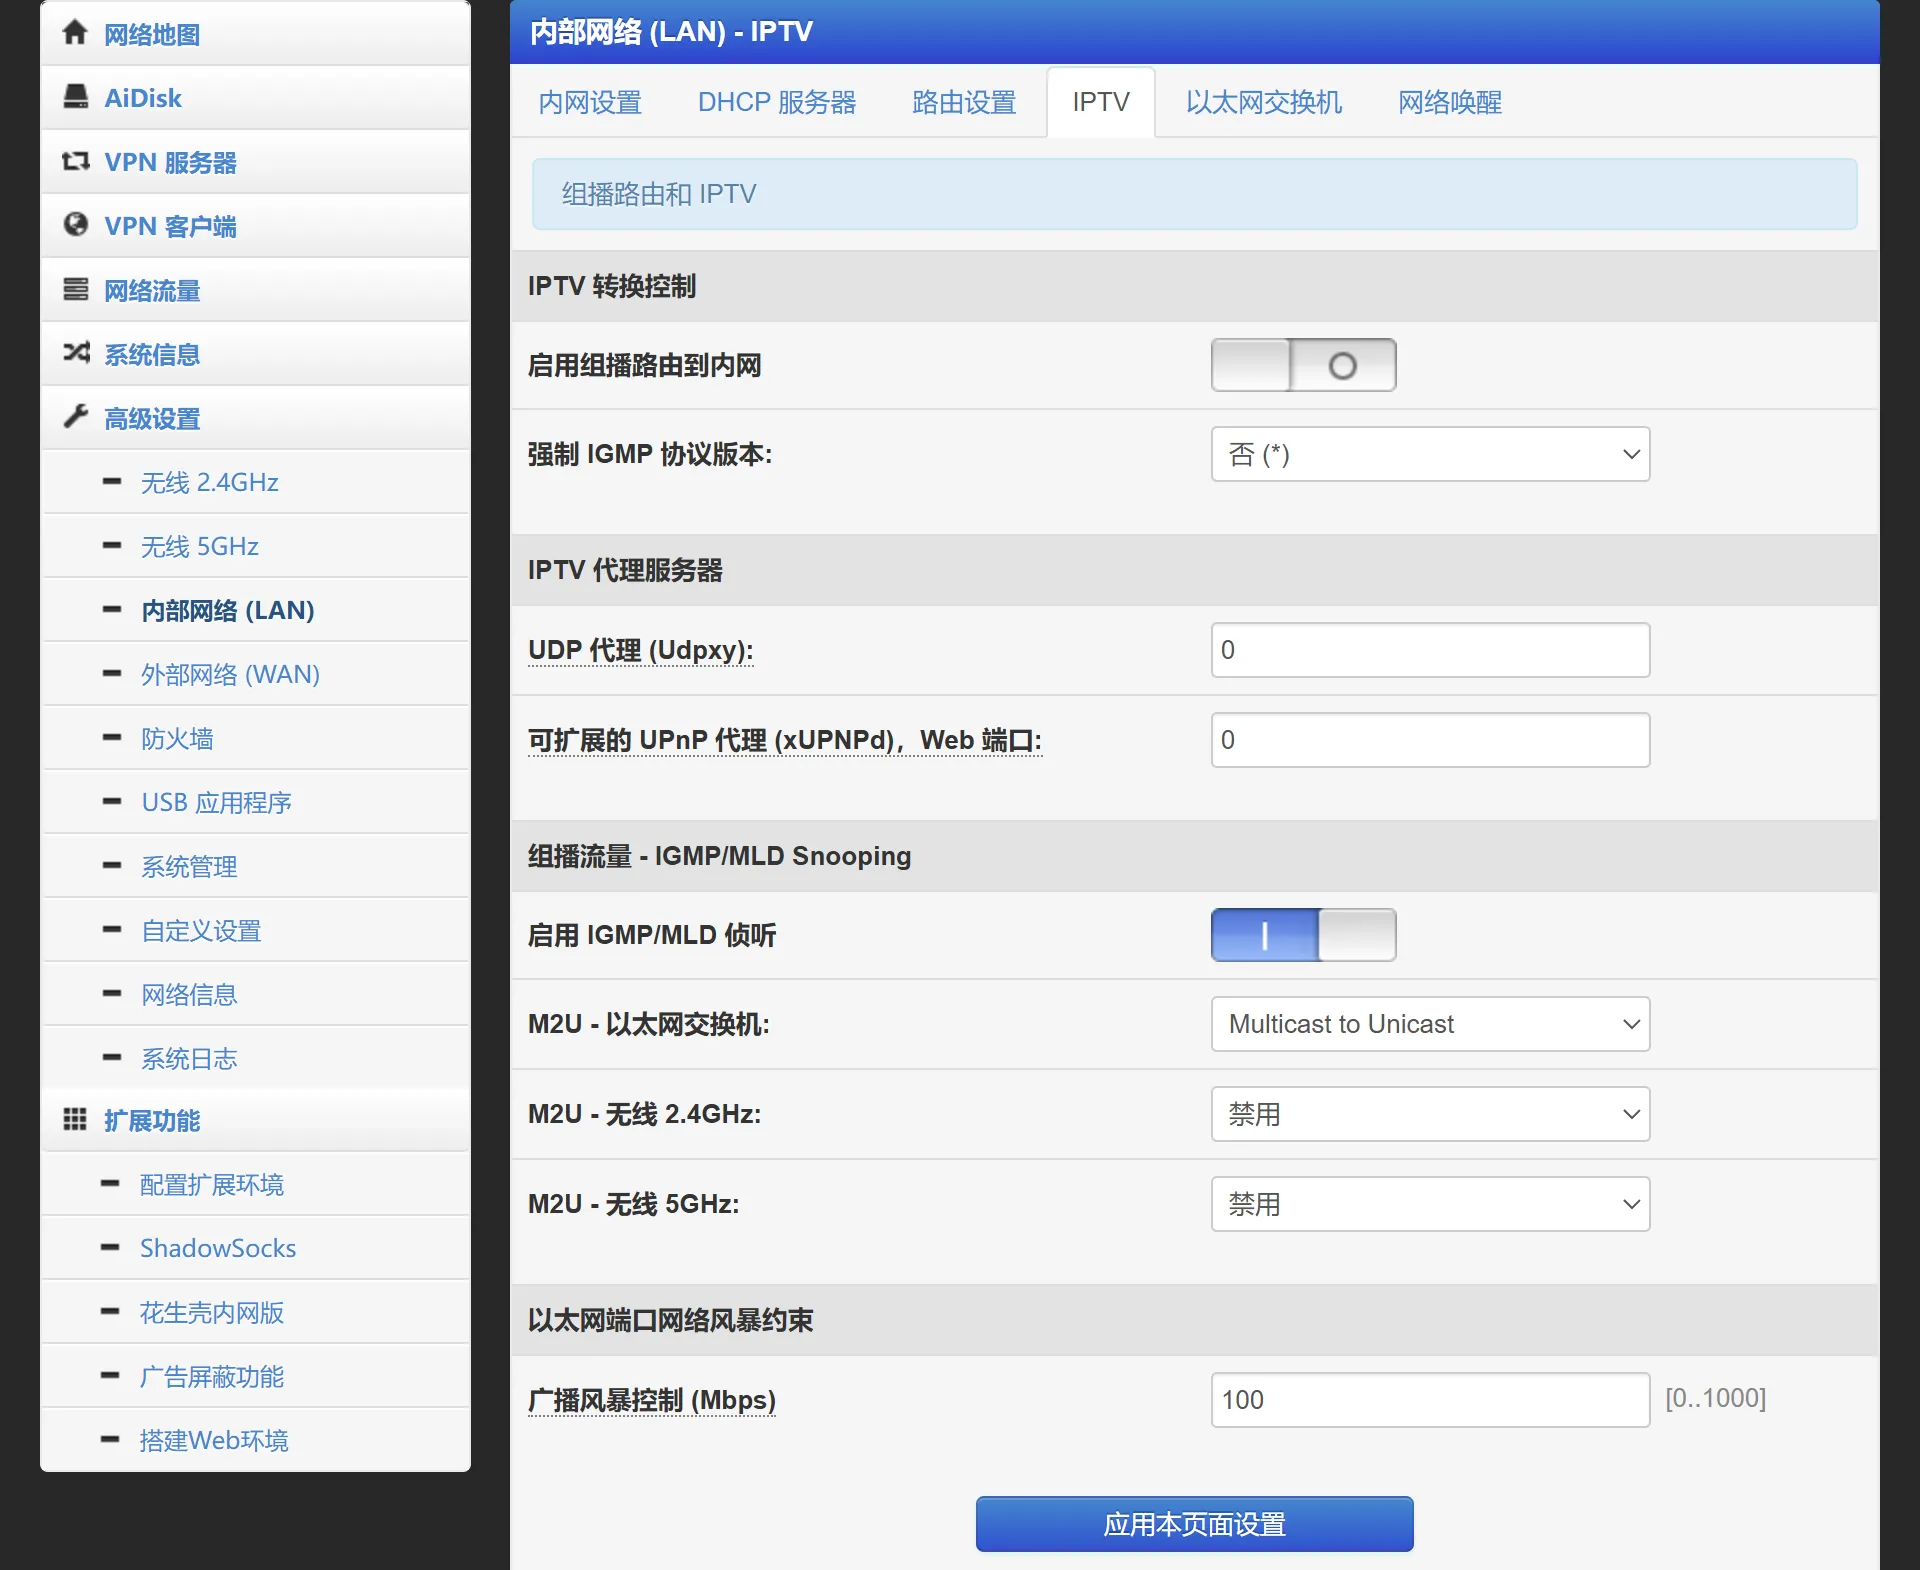Open the 强制 IGMP 协议版本 dropdown

1430,454
